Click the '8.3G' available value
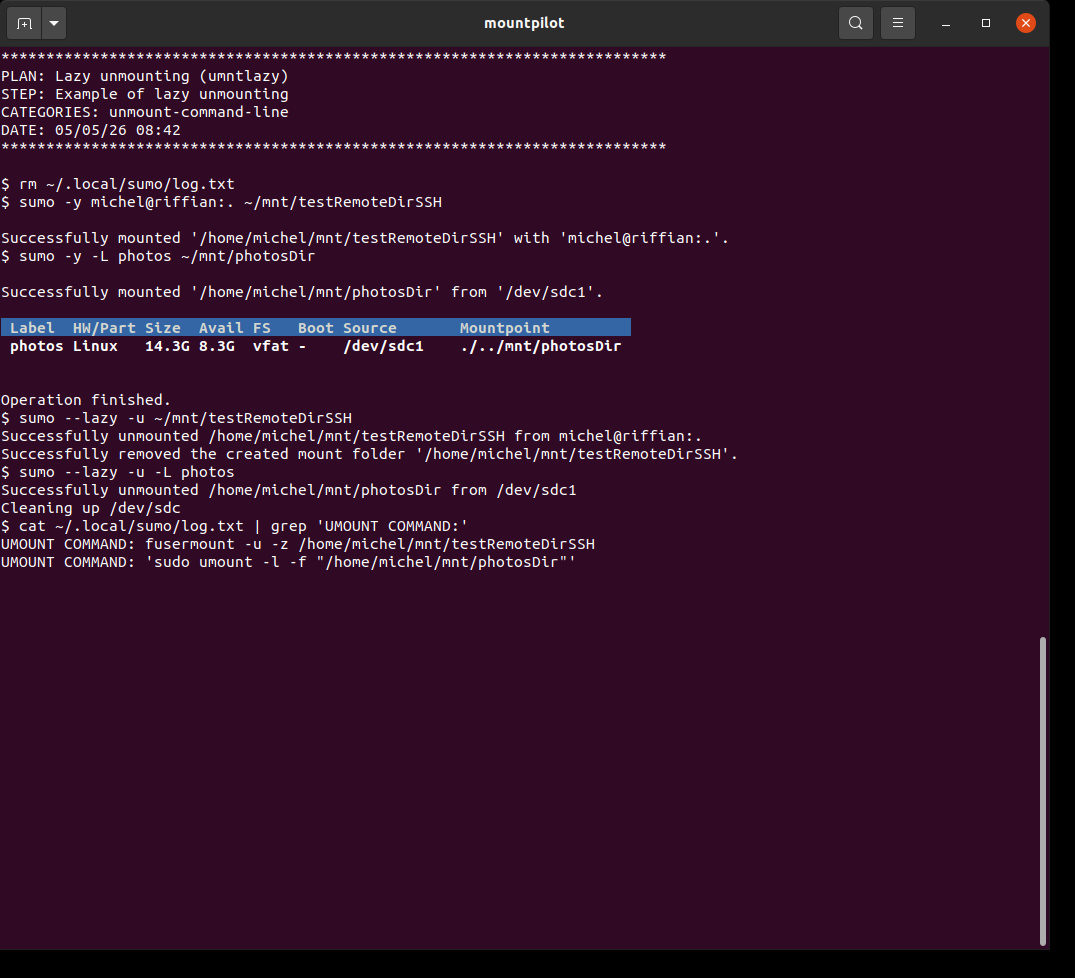Viewport: 1075px width, 978px height. pyautogui.click(x=217, y=346)
